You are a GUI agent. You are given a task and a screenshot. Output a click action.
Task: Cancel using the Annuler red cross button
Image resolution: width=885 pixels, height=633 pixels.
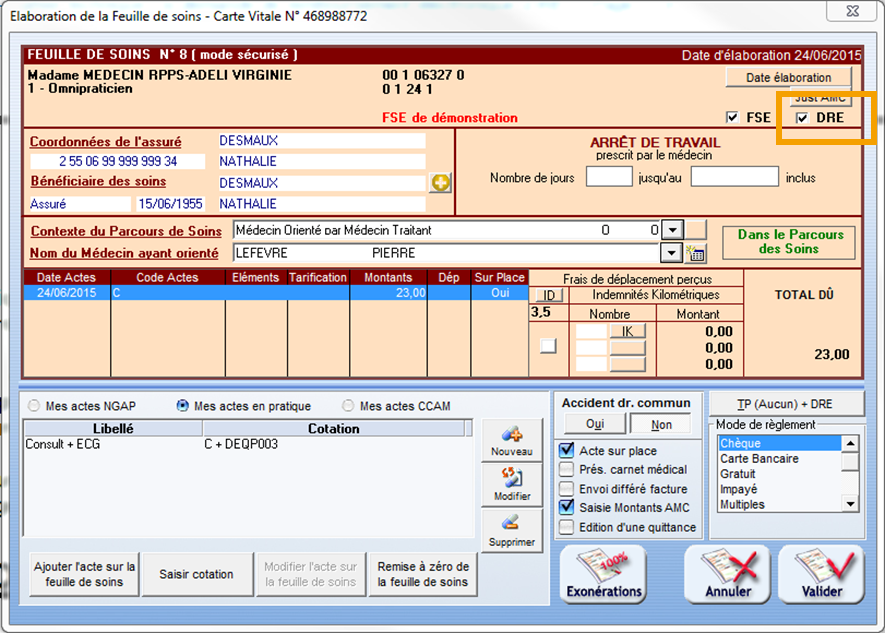[x=727, y=576]
